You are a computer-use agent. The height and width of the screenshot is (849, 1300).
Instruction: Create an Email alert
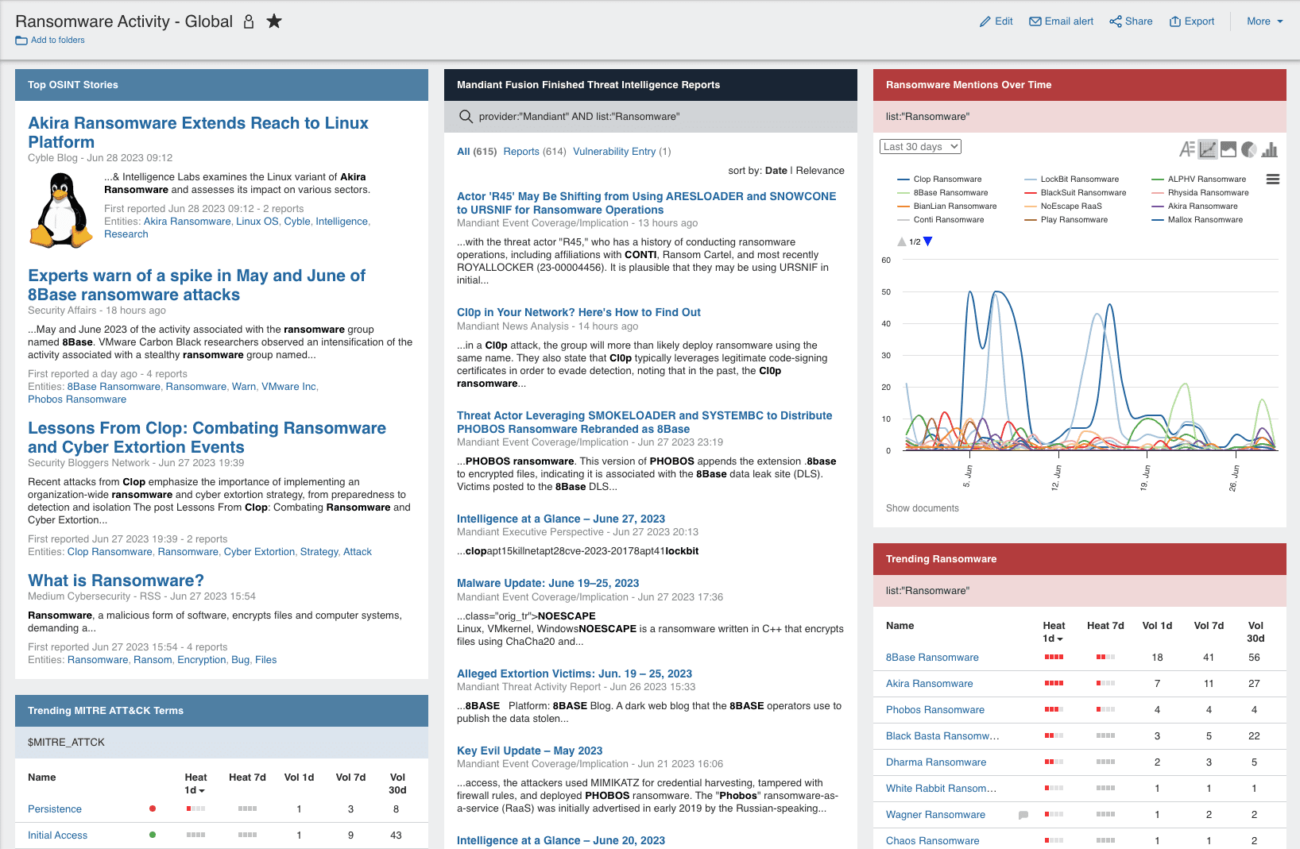(1061, 21)
